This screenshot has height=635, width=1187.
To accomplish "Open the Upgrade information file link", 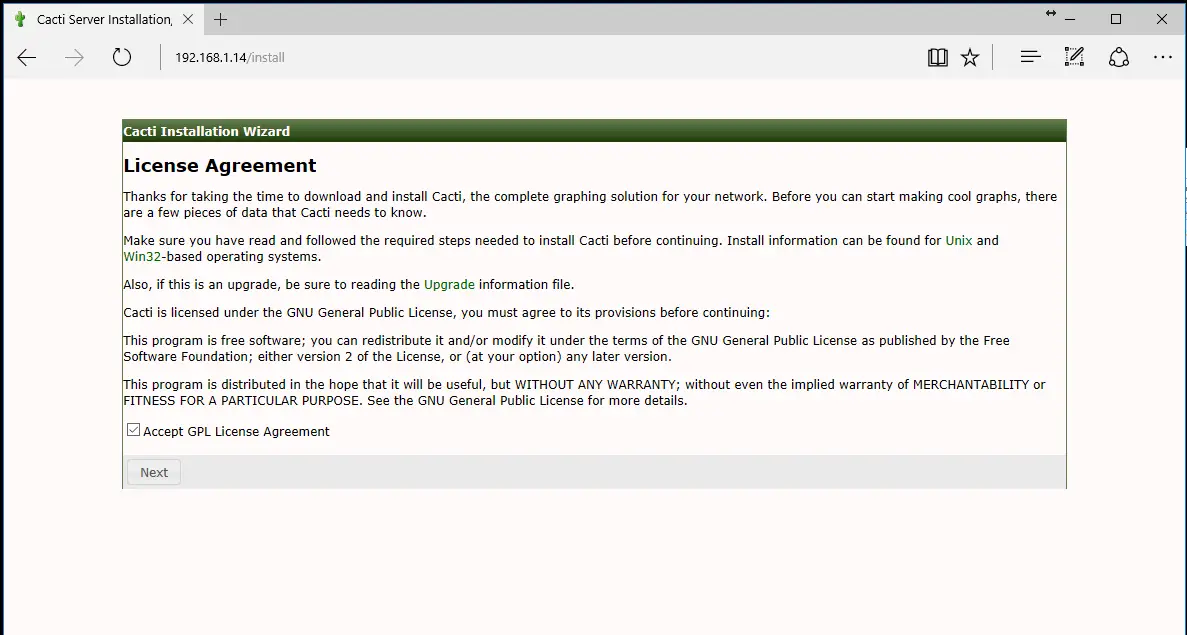I will click(x=449, y=285).
